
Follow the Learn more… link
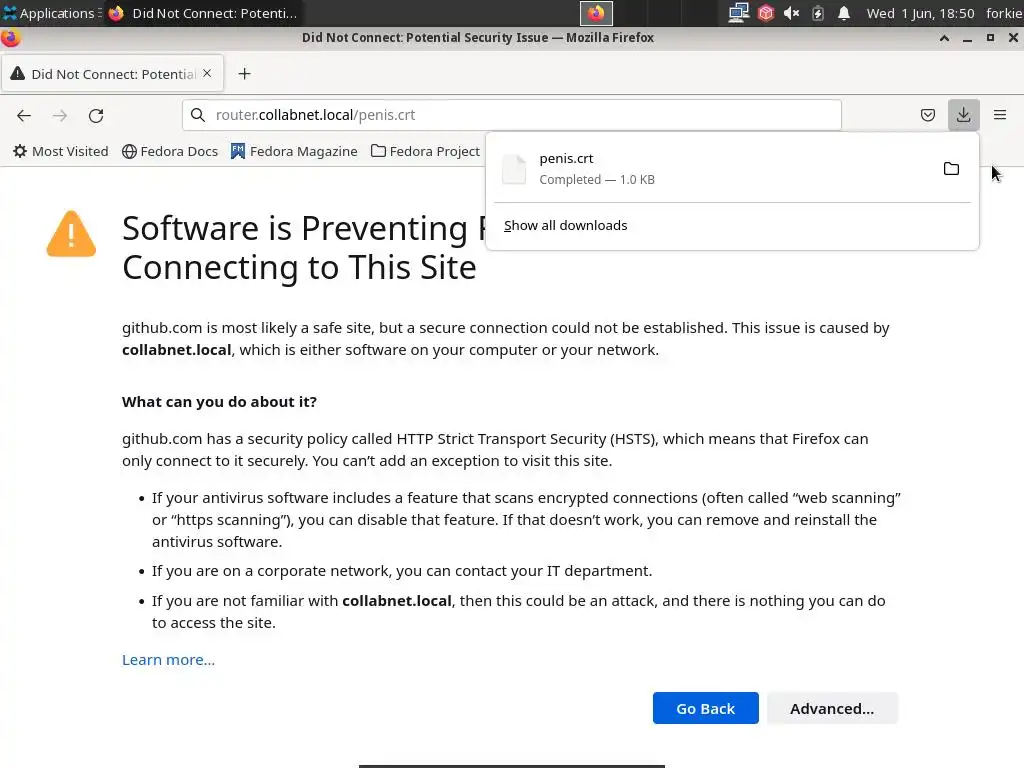(x=168, y=660)
